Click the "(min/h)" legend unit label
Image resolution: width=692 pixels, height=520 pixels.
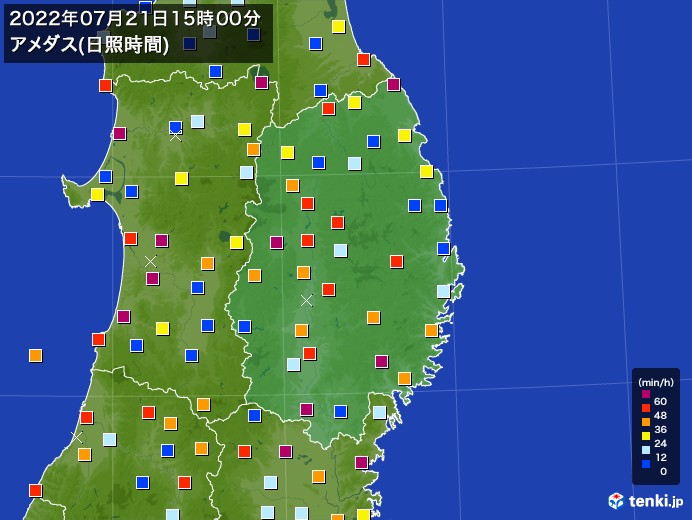point(656,383)
